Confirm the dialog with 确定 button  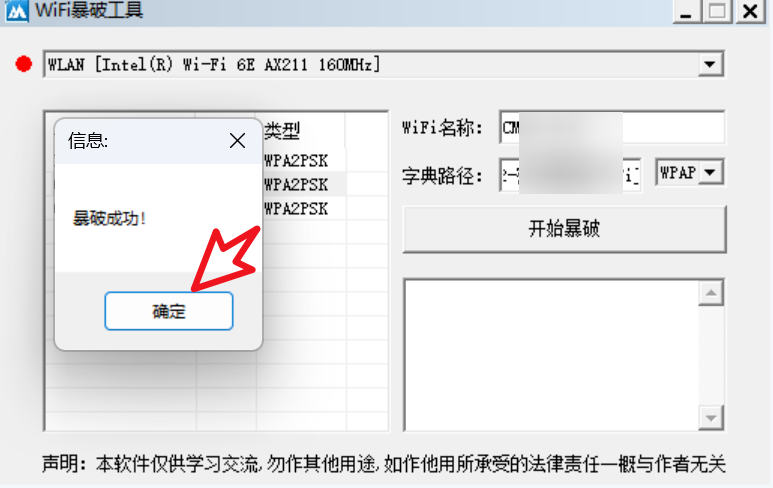(169, 311)
